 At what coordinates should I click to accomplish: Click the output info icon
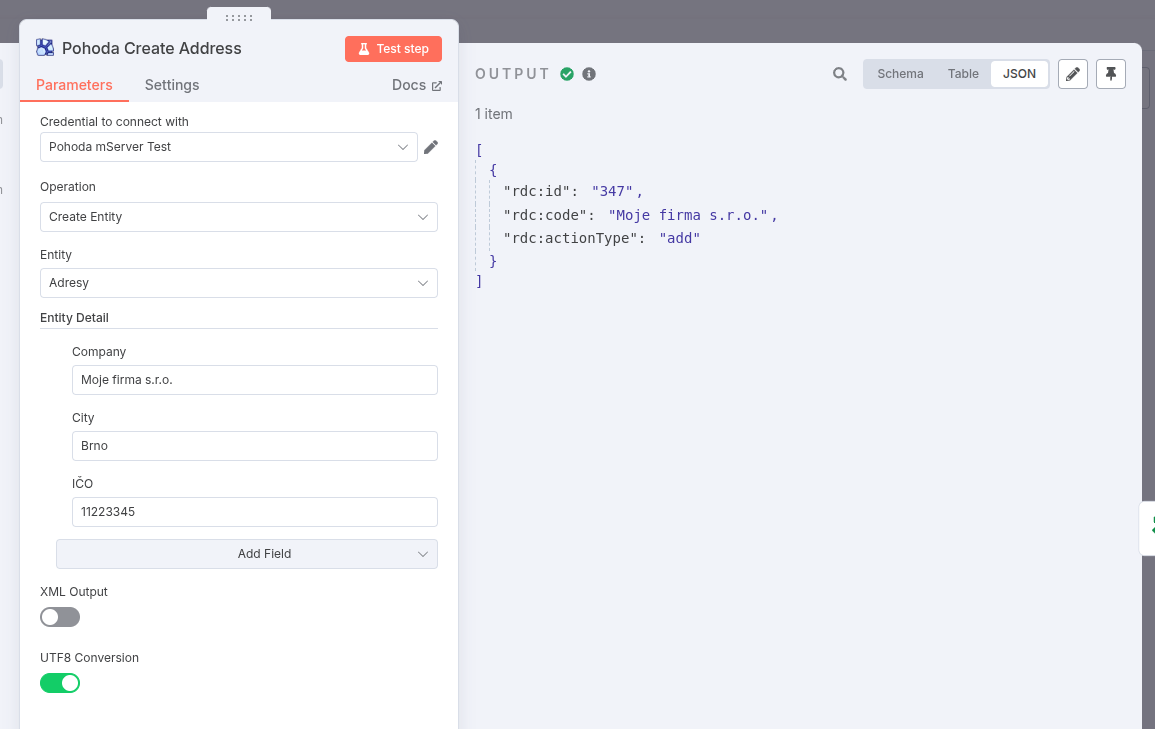point(589,74)
